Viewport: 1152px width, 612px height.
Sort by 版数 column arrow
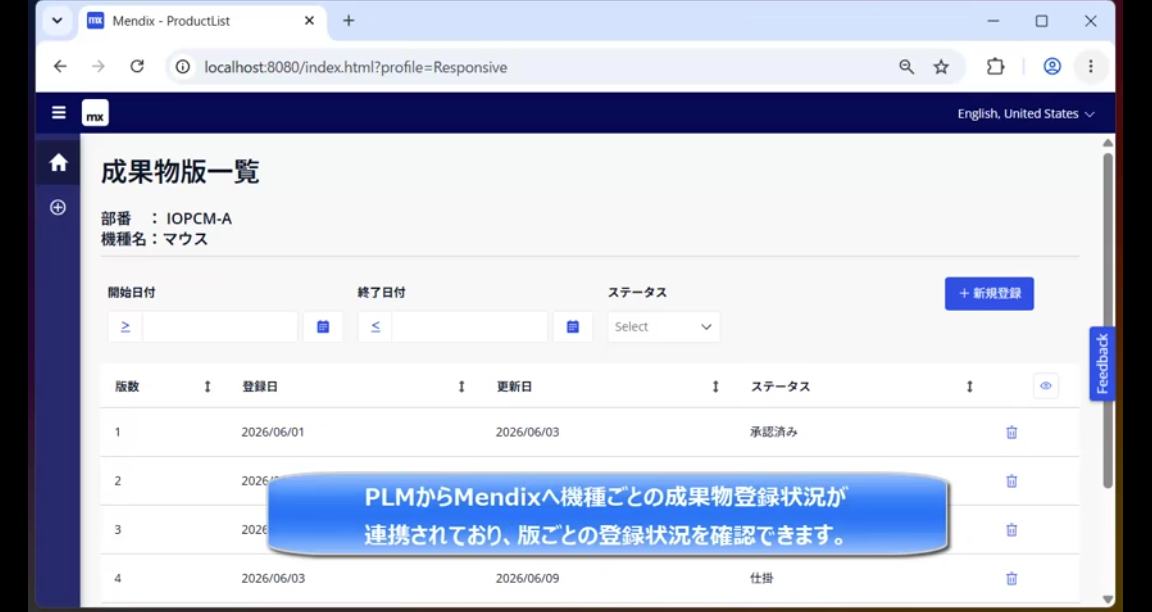coord(207,386)
